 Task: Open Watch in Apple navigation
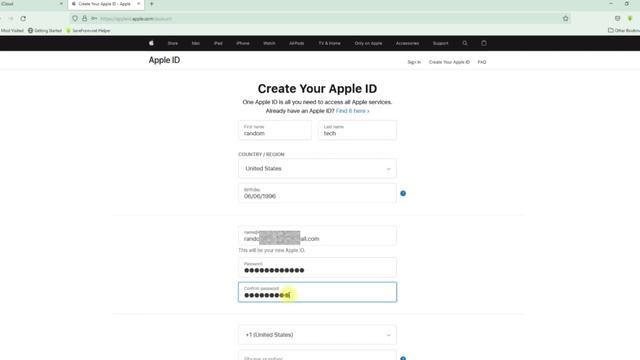click(x=269, y=43)
